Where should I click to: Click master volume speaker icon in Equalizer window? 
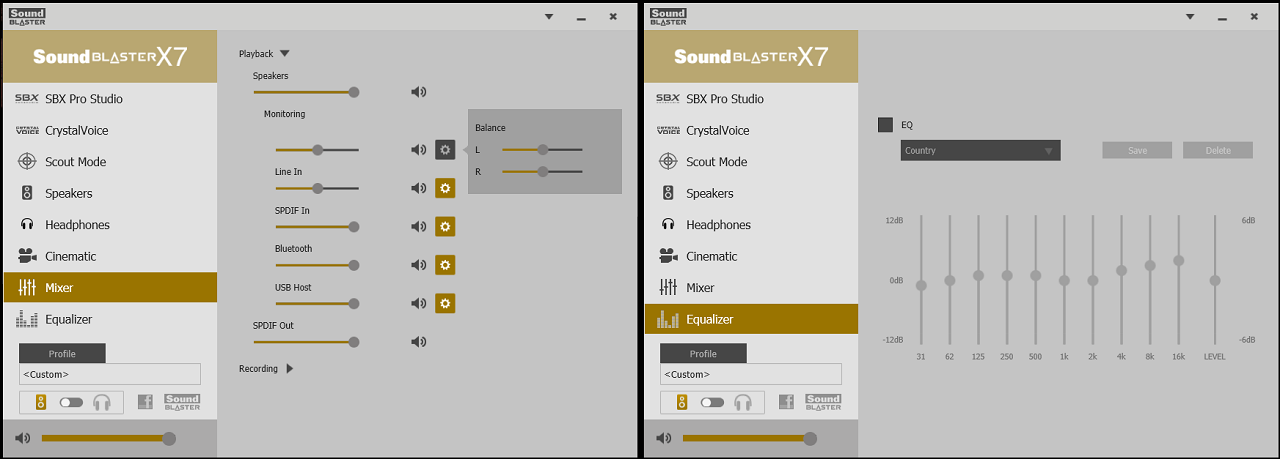(663, 438)
